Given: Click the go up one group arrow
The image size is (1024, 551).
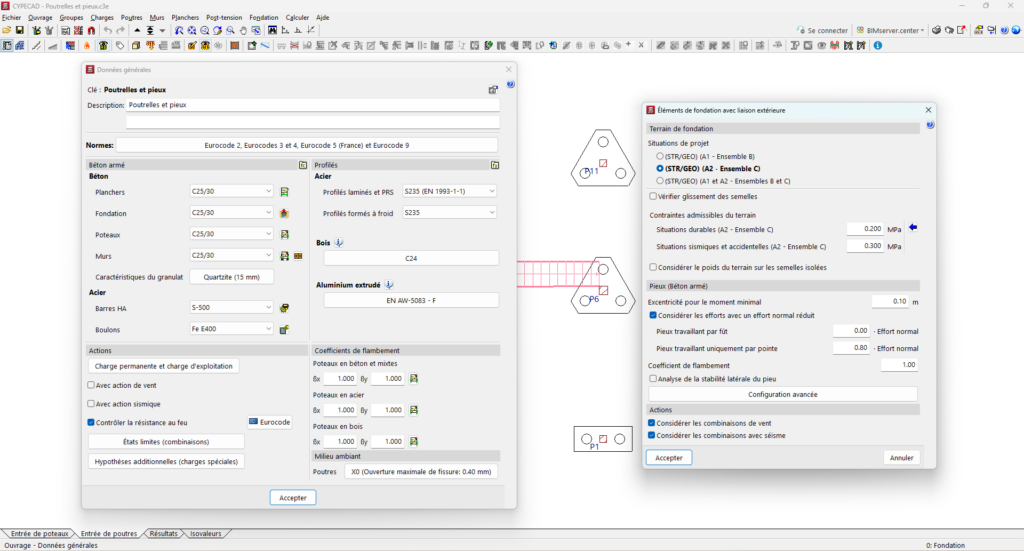Looking at the screenshot, I should tap(137, 31).
